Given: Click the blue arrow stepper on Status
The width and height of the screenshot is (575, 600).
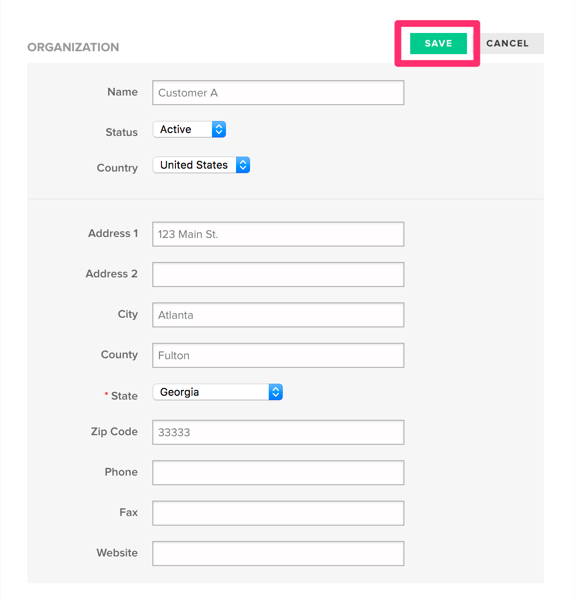Looking at the screenshot, I should click(219, 129).
